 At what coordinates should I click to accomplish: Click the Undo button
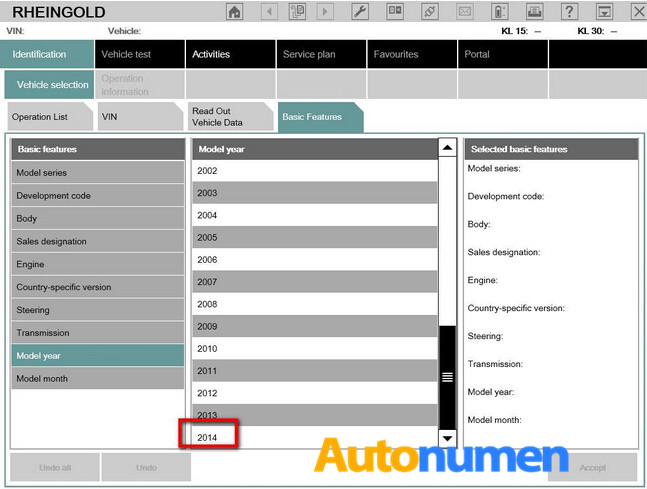tap(146, 467)
